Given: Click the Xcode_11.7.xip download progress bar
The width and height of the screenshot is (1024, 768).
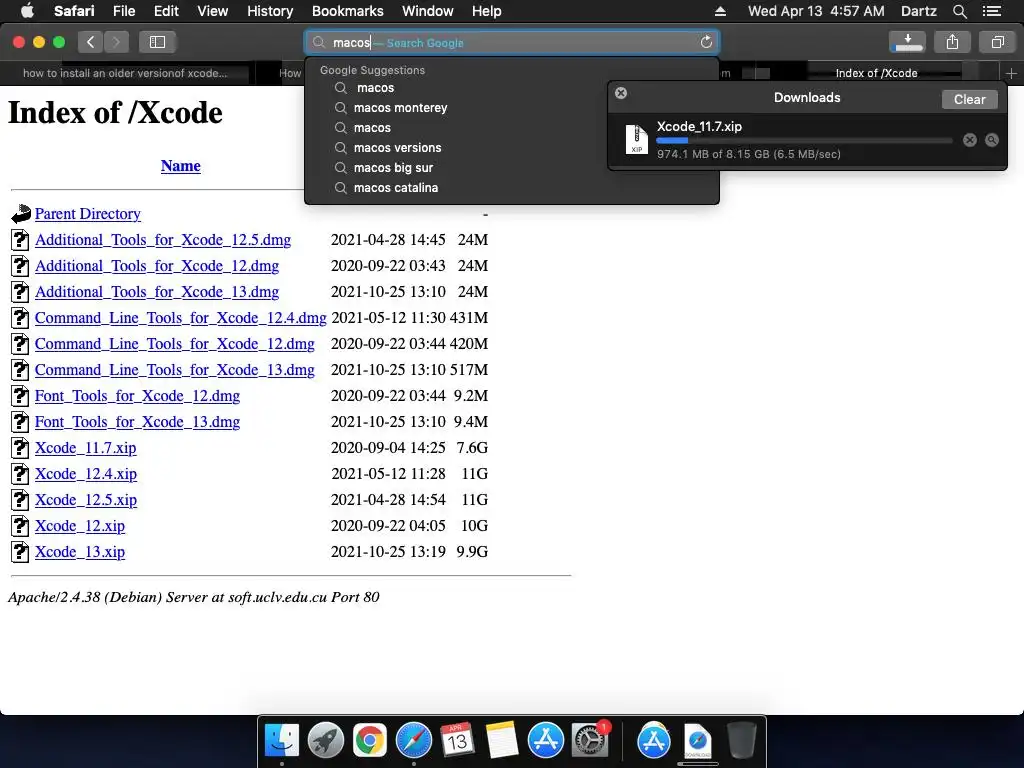Looking at the screenshot, I should (x=804, y=140).
